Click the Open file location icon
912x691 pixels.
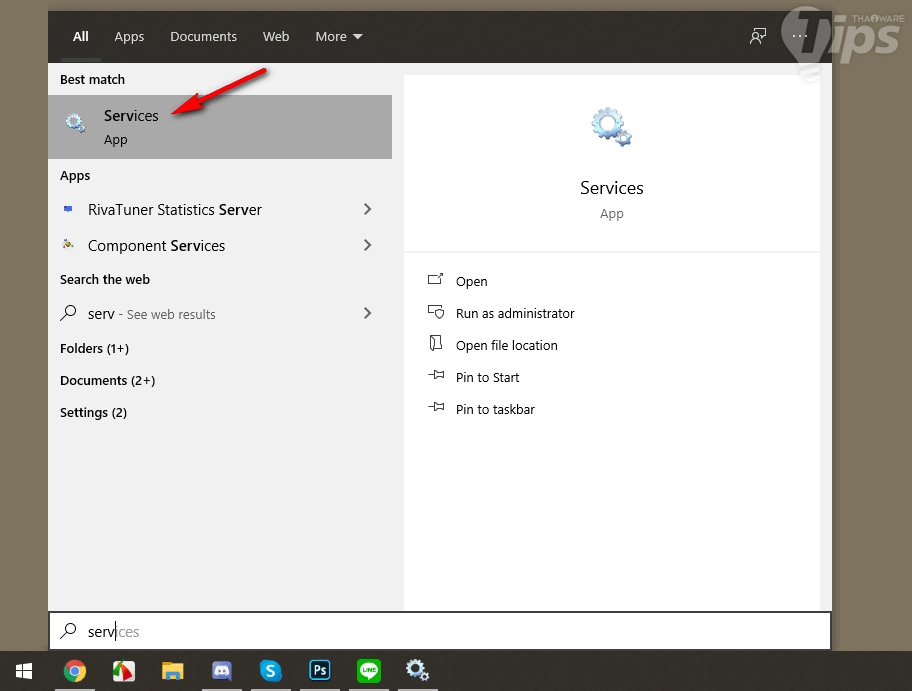[436, 343]
